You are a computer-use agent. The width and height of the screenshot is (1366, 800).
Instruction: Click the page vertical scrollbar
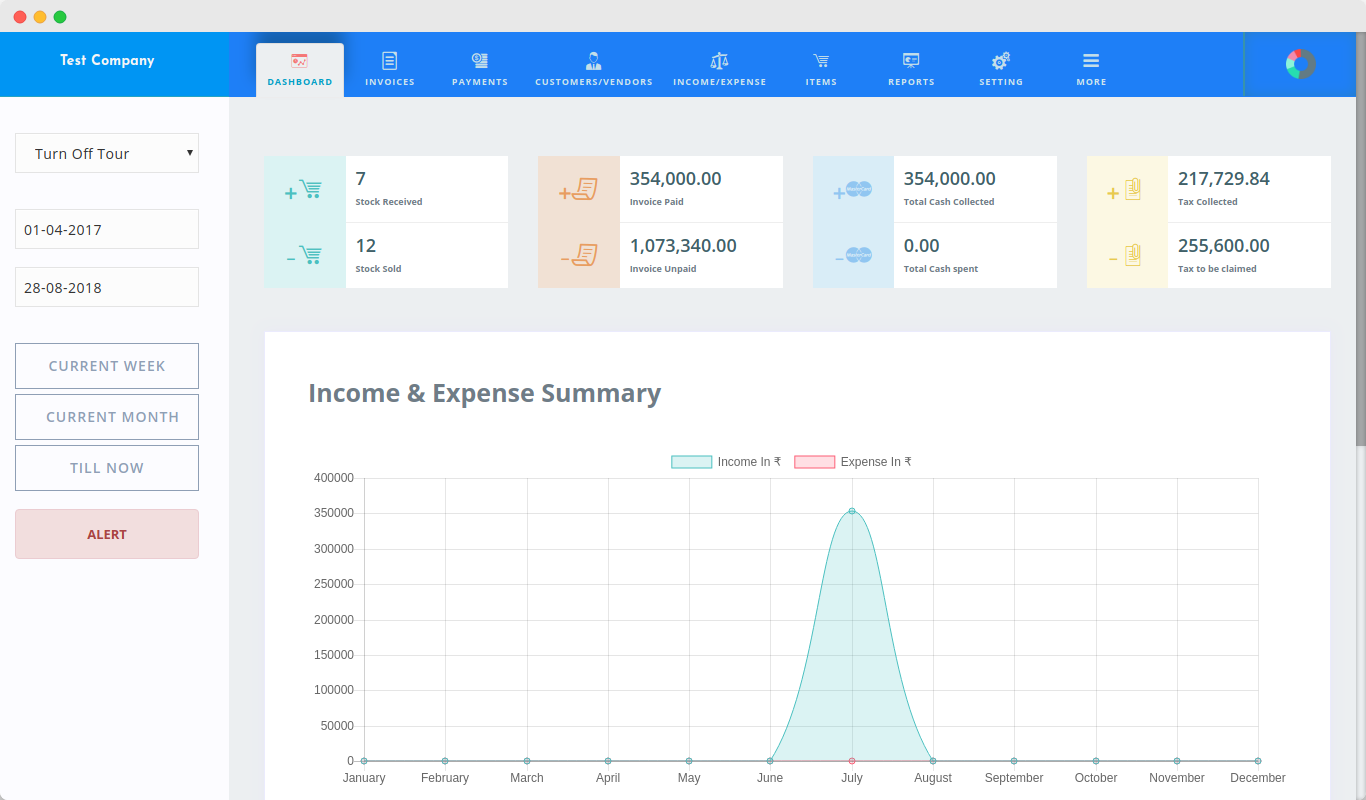tap(1360, 240)
